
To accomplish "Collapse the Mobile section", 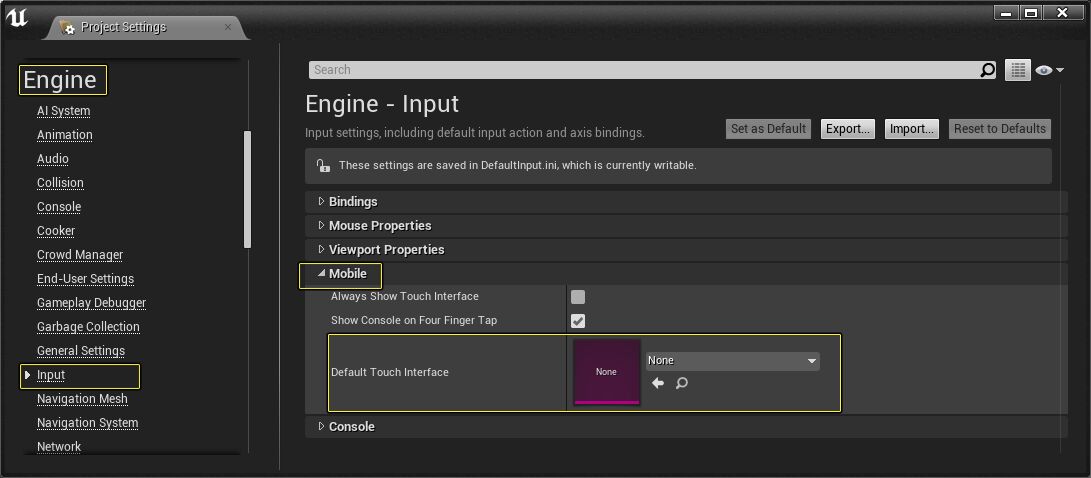I will pos(346,274).
